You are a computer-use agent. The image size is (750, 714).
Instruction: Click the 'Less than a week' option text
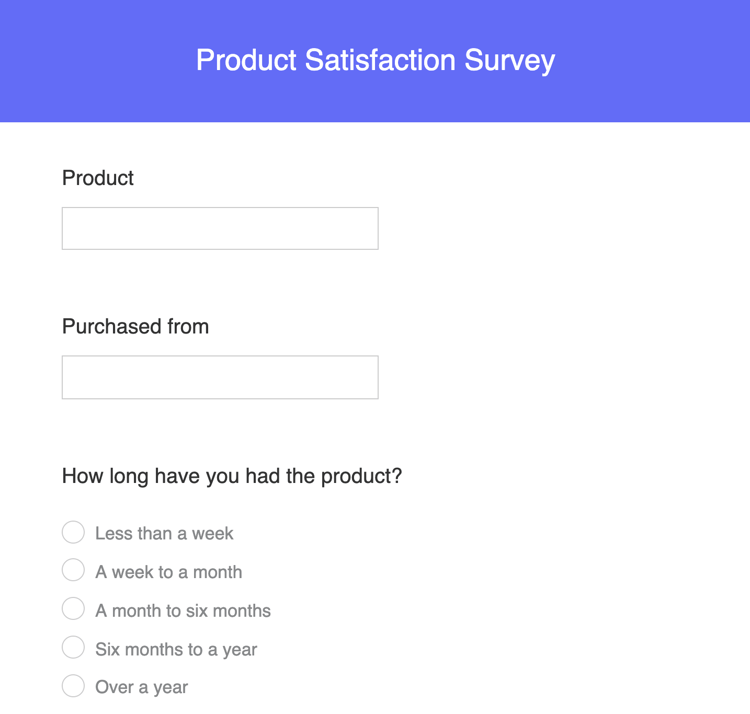tap(164, 533)
